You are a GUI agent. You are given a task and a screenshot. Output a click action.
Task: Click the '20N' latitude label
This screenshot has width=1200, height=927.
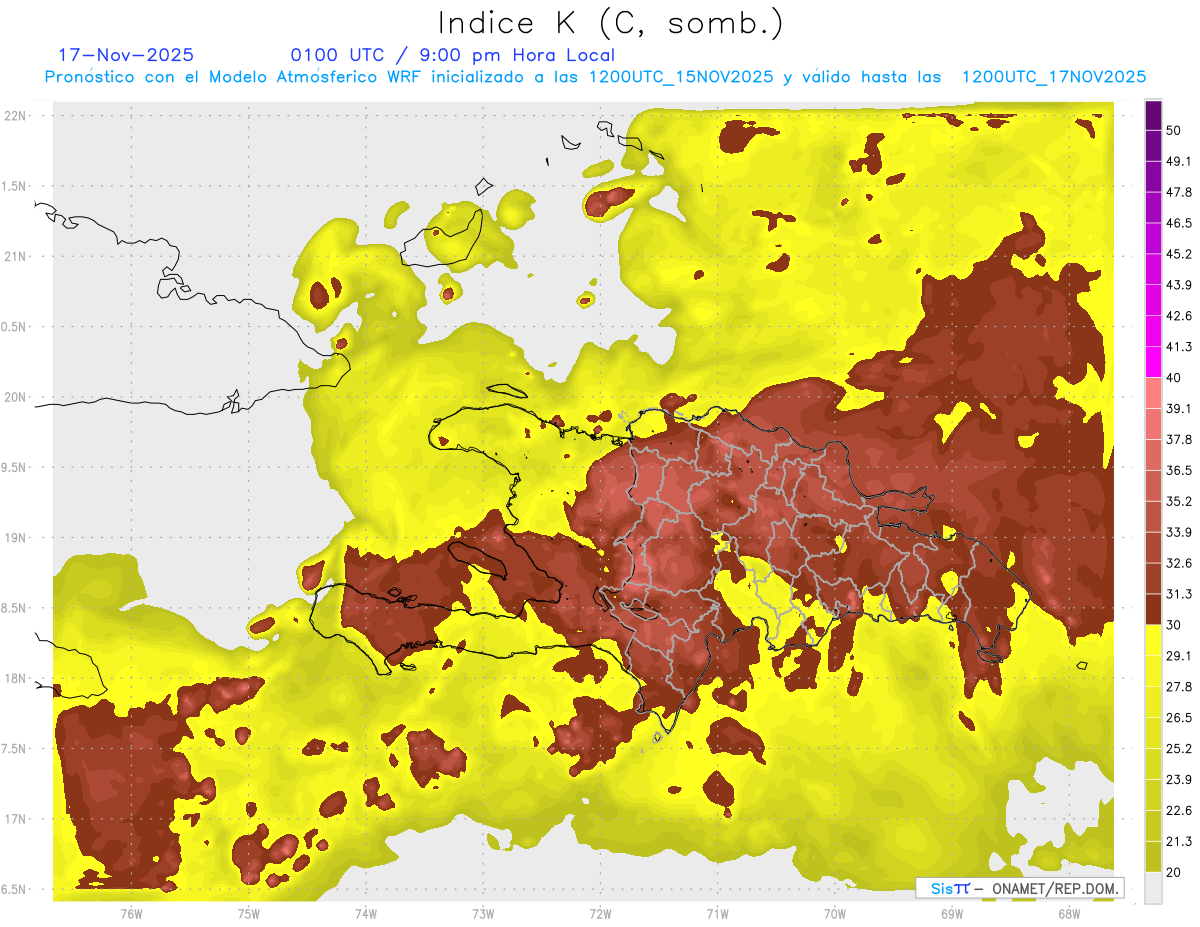click(15, 397)
